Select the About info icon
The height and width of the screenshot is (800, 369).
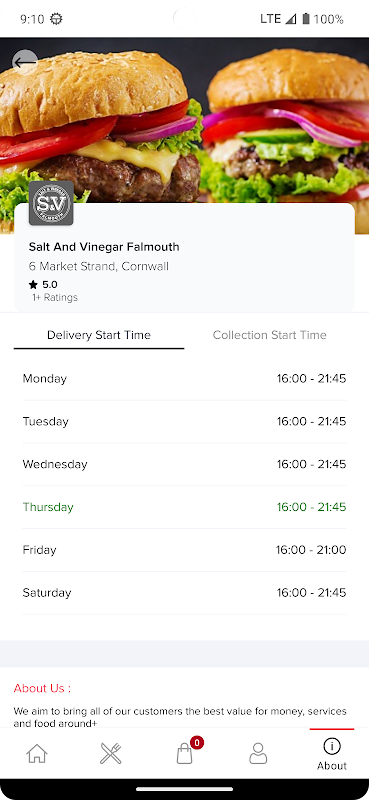click(x=332, y=746)
